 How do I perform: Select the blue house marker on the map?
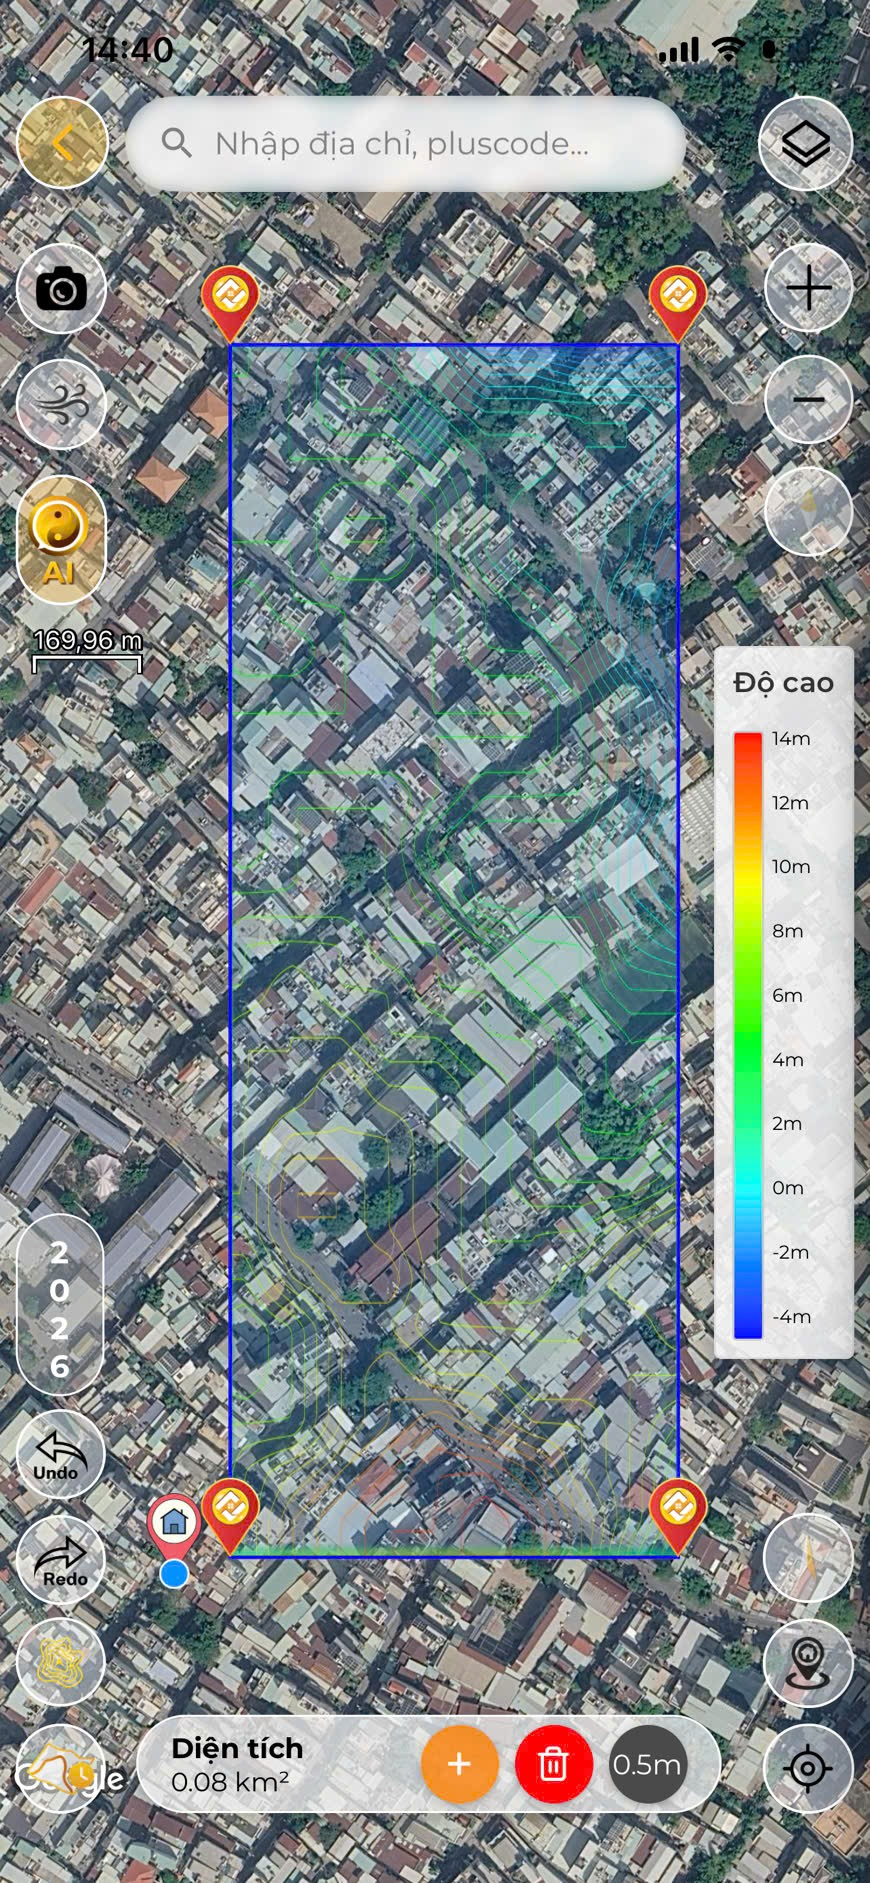[174, 1524]
